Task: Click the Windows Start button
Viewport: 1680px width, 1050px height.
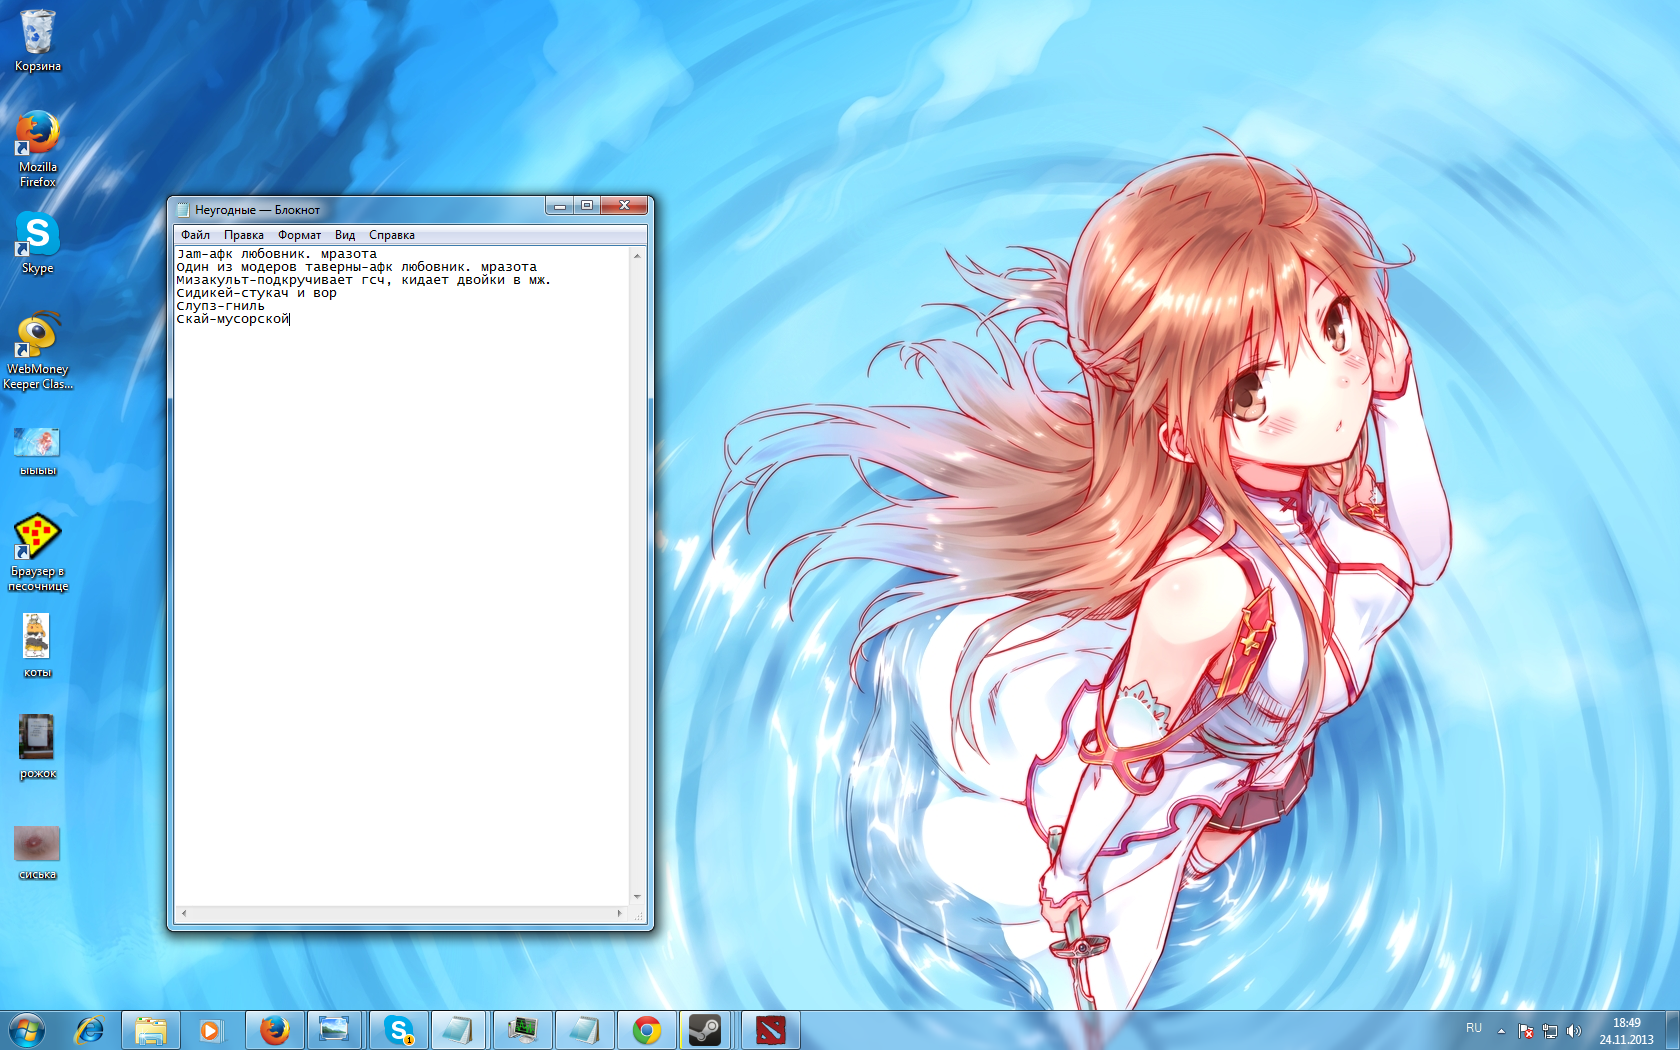Action: (x=27, y=1029)
